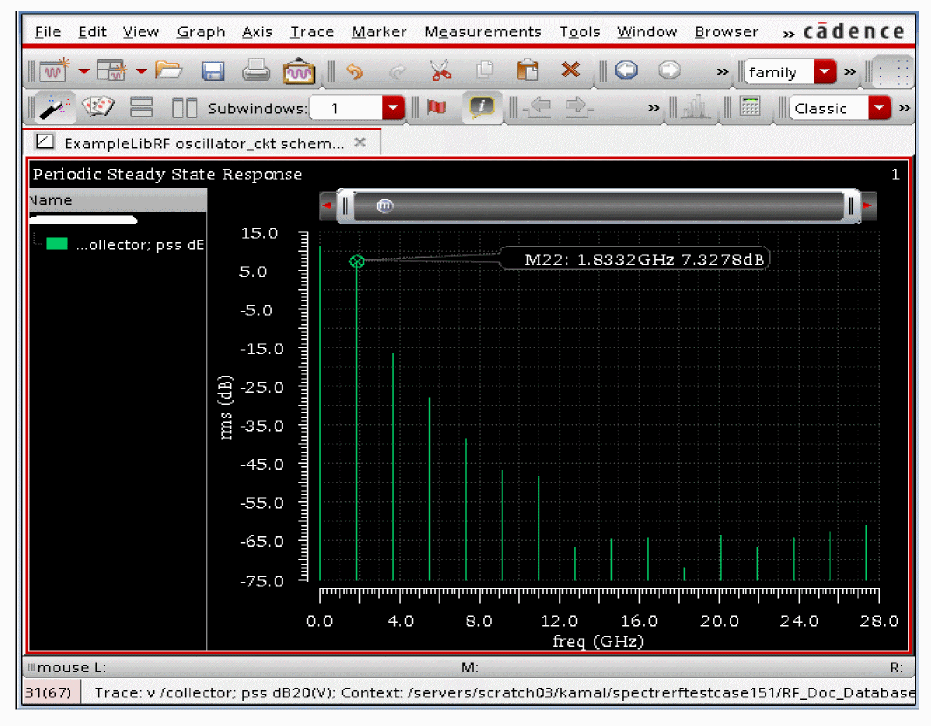This screenshot has height=726, width=931.
Task: Click the scissors Cut icon
Action: tap(440, 71)
